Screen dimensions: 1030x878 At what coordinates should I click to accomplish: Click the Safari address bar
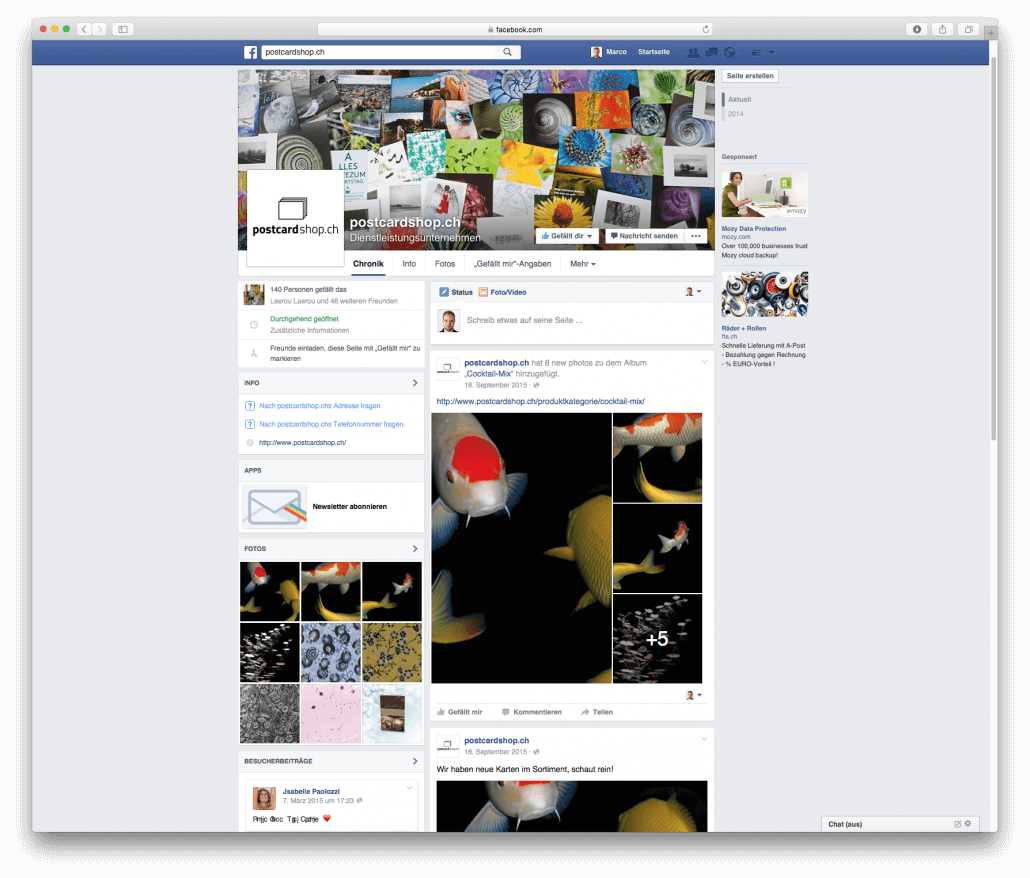(x=515, y=29)
